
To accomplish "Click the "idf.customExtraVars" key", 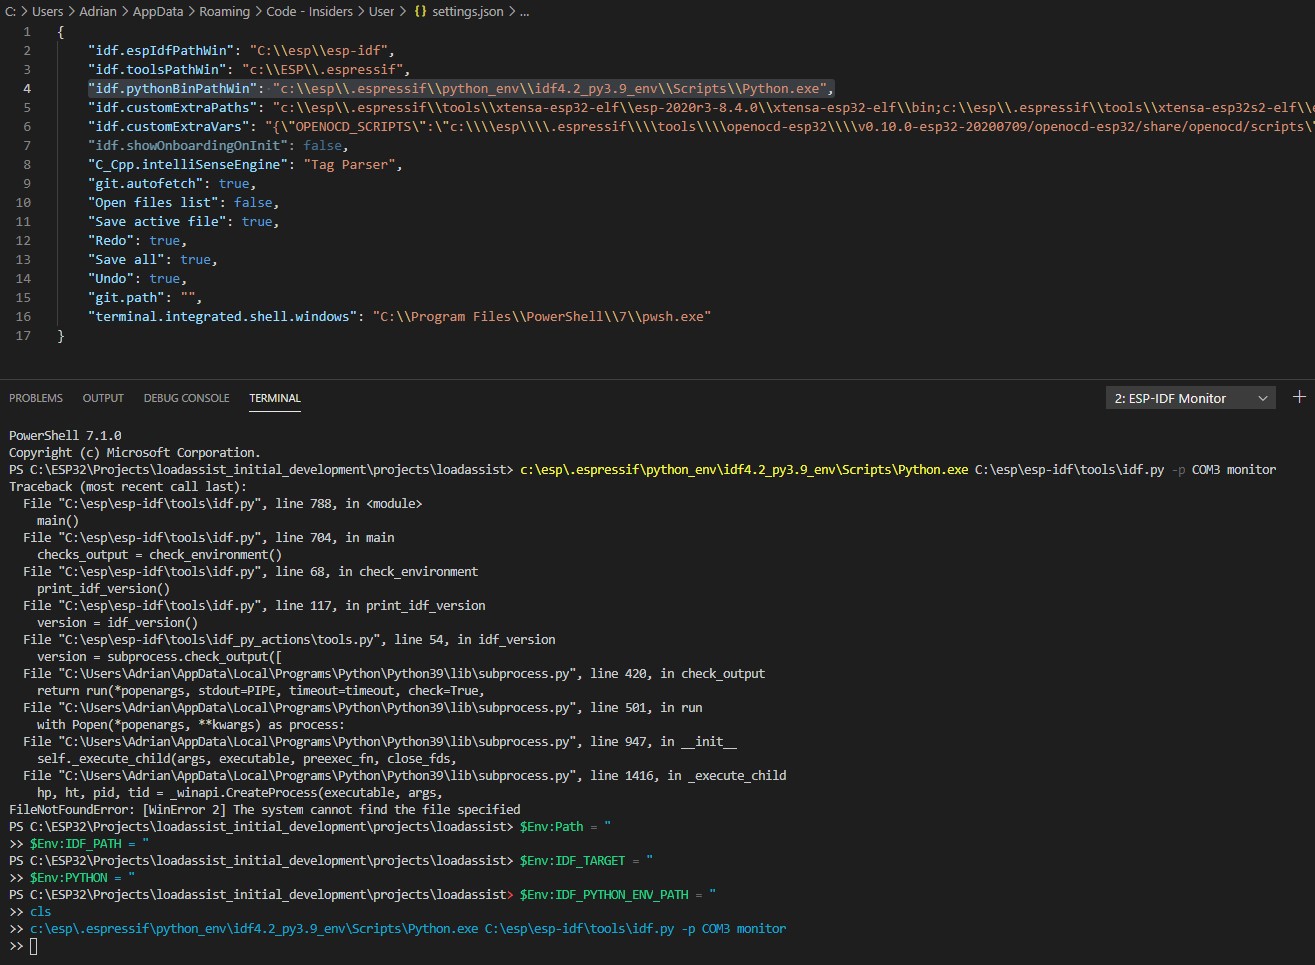I will tap(168, 126).
